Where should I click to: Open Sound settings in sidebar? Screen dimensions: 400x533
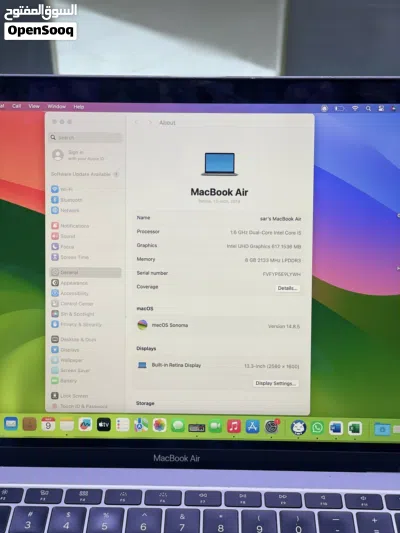[63, 236]
